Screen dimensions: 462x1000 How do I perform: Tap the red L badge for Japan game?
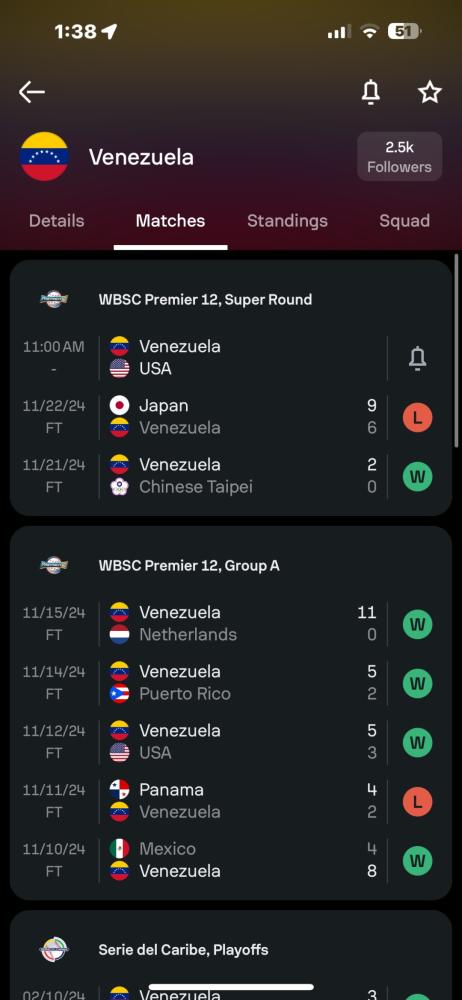417,418
